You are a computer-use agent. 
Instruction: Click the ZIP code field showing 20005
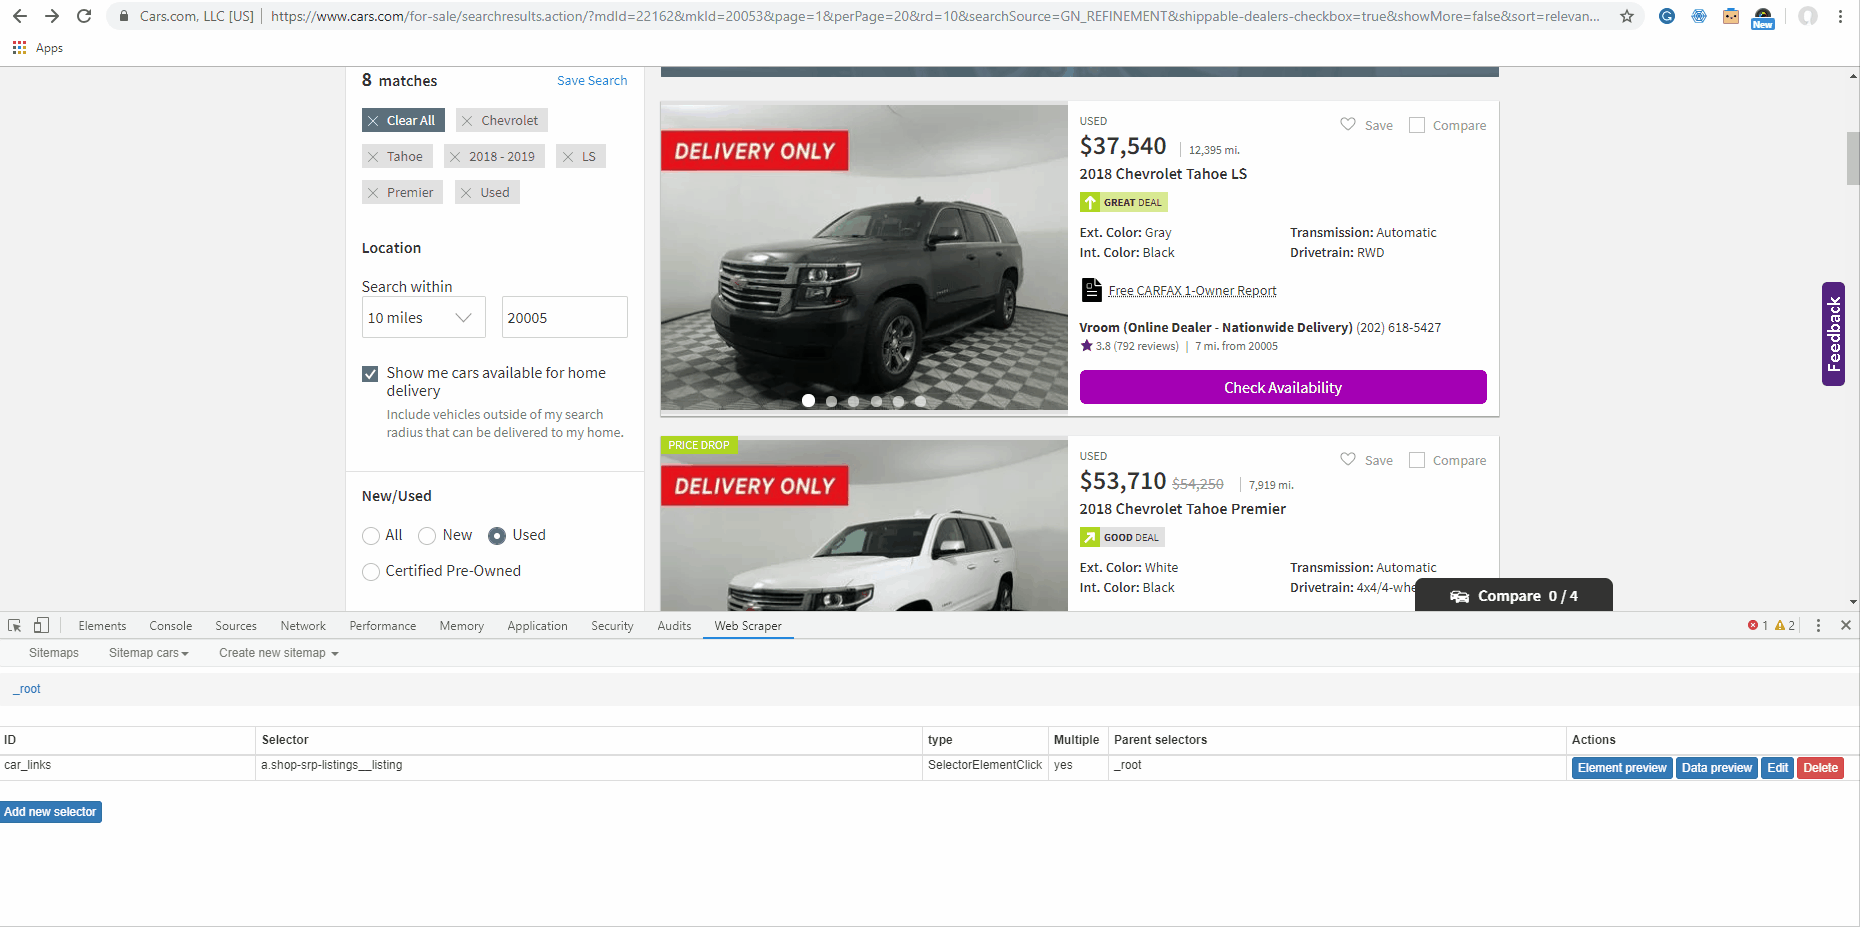564,317
